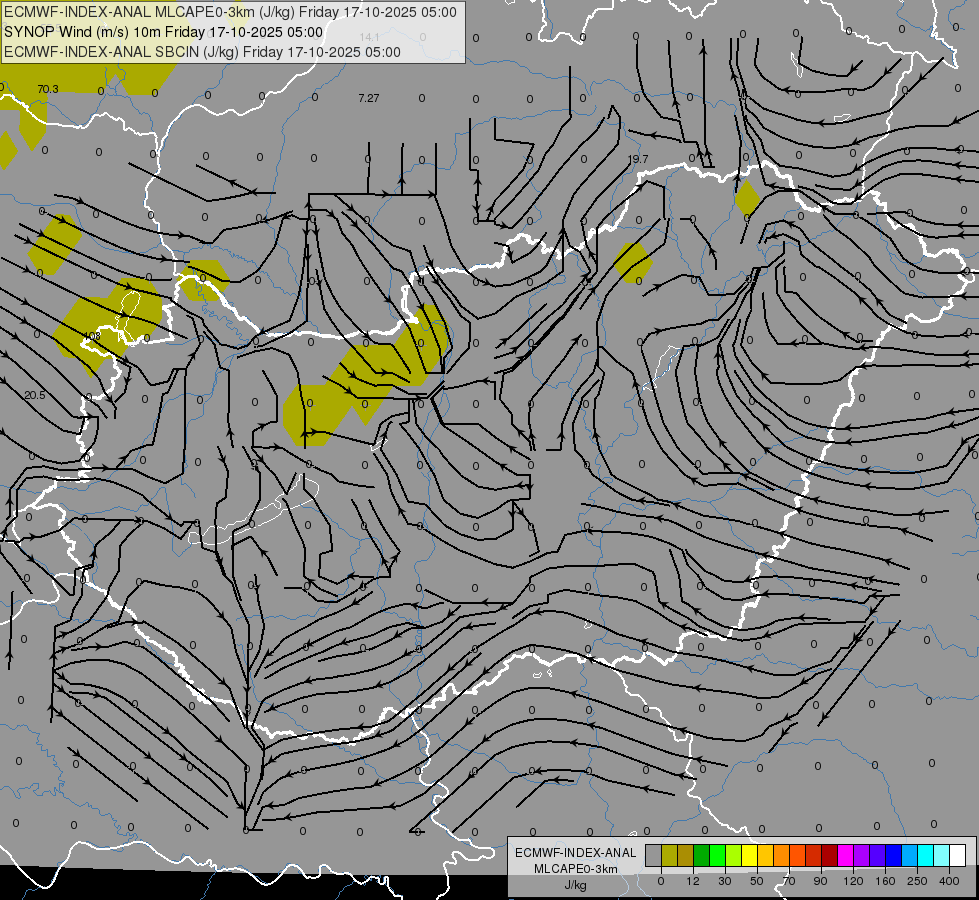This screenshot has width=979, height=900.
Task: Click the legend value 120
Action: (x=854, y=882)
